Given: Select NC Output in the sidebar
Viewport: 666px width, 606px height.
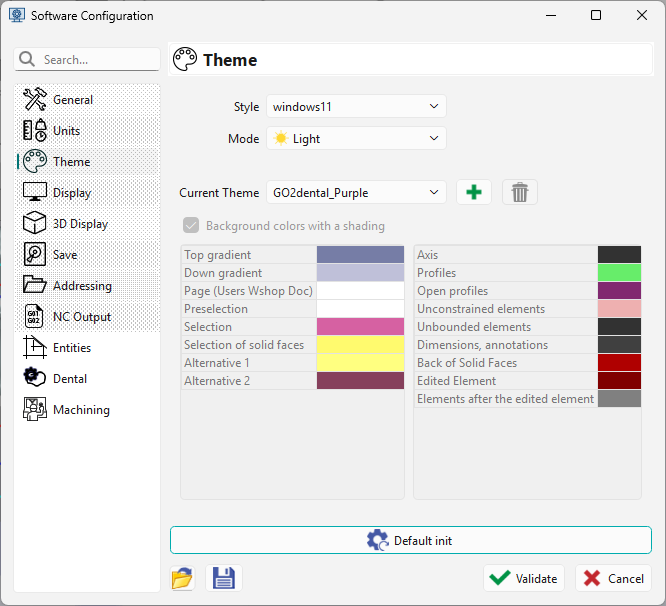Looking at the screenshot, I should click(87, 316).
